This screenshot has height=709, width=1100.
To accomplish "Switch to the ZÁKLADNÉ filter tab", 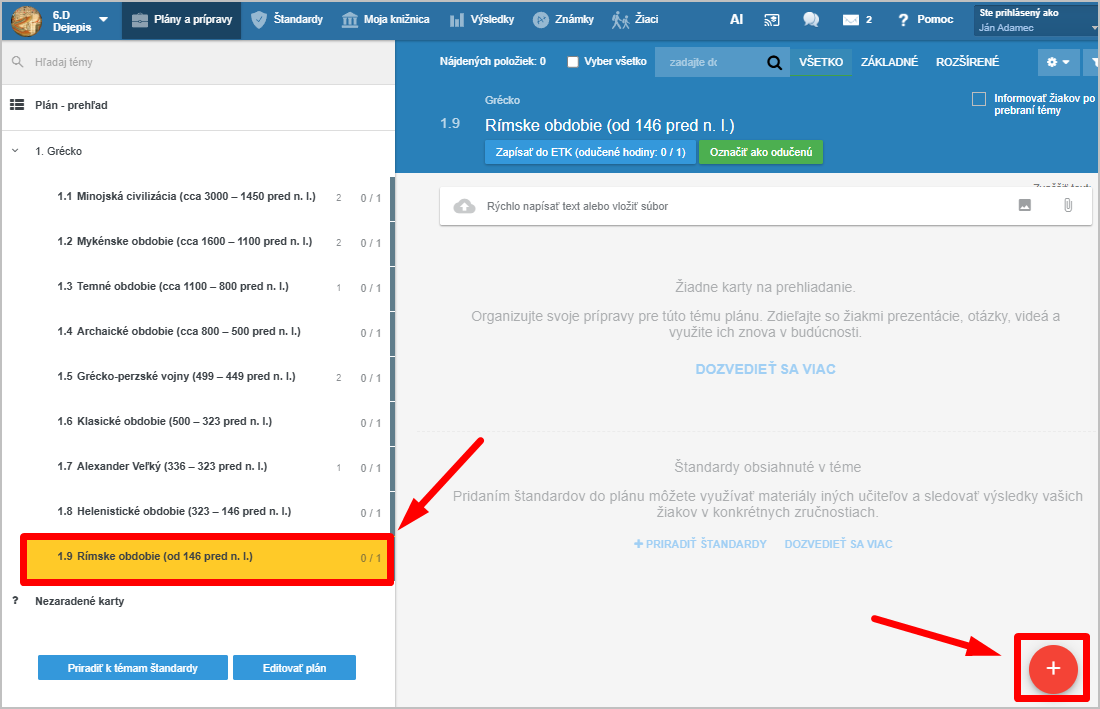I will pos(889,62).
